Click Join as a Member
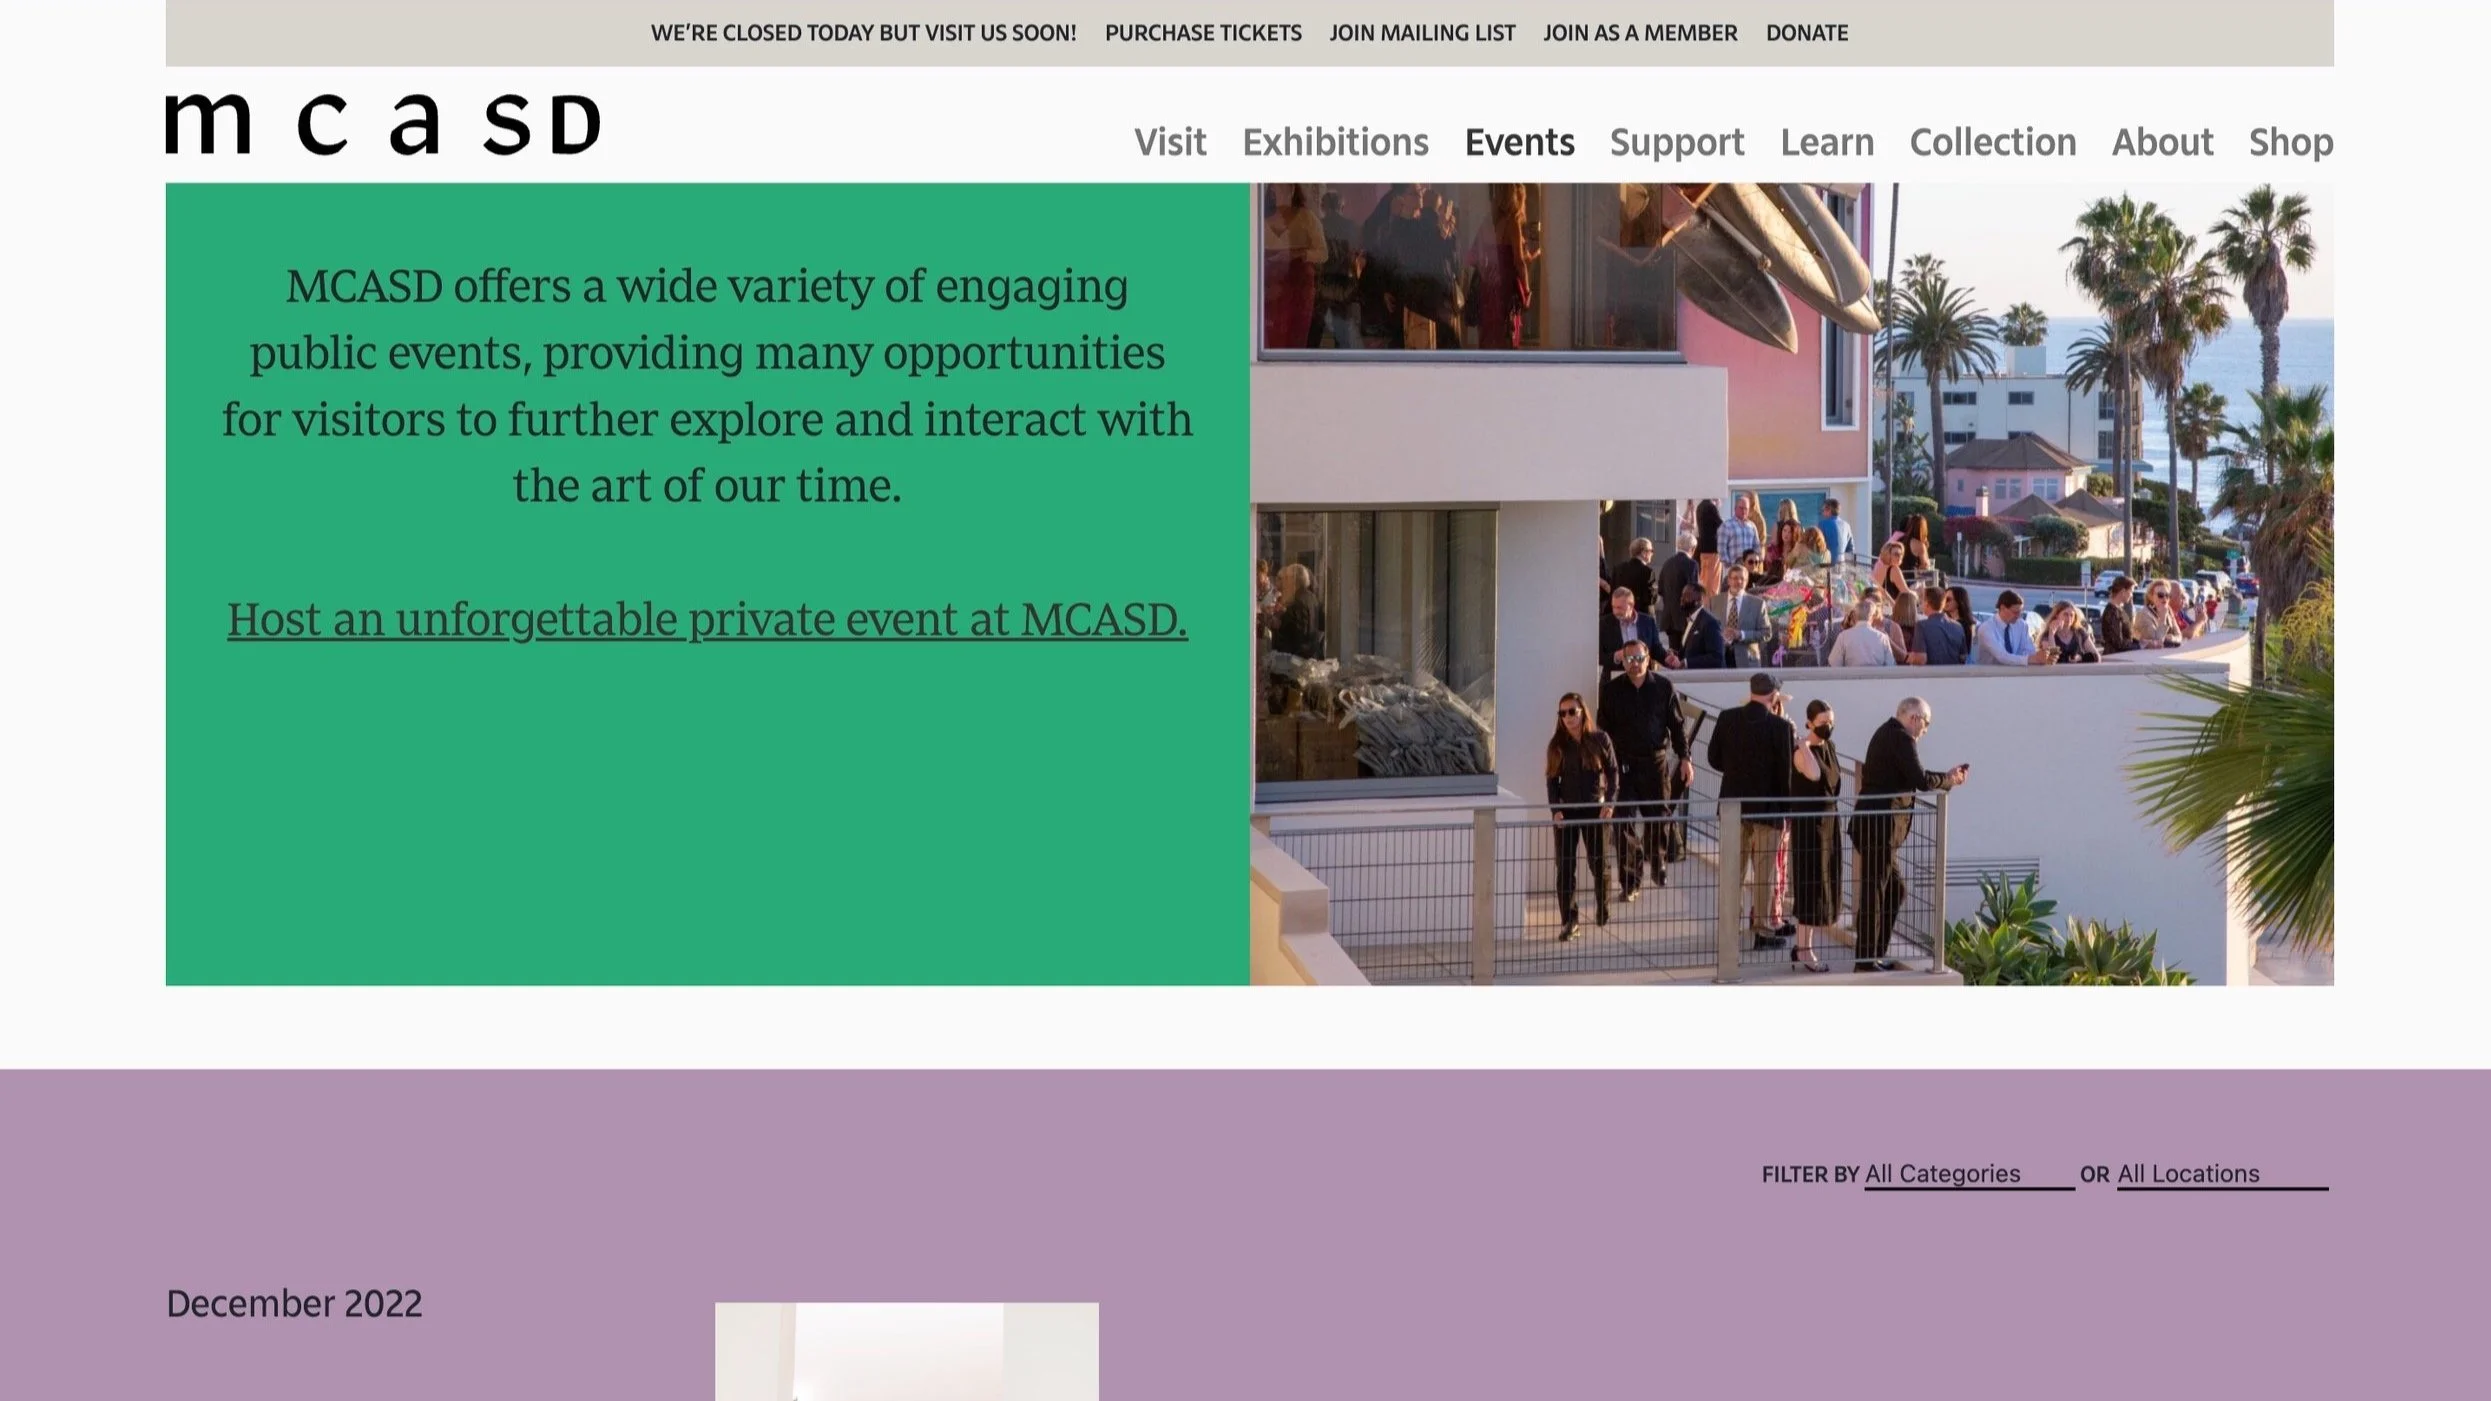This screenshot has height=1401, width=2491. (1639, 33)
